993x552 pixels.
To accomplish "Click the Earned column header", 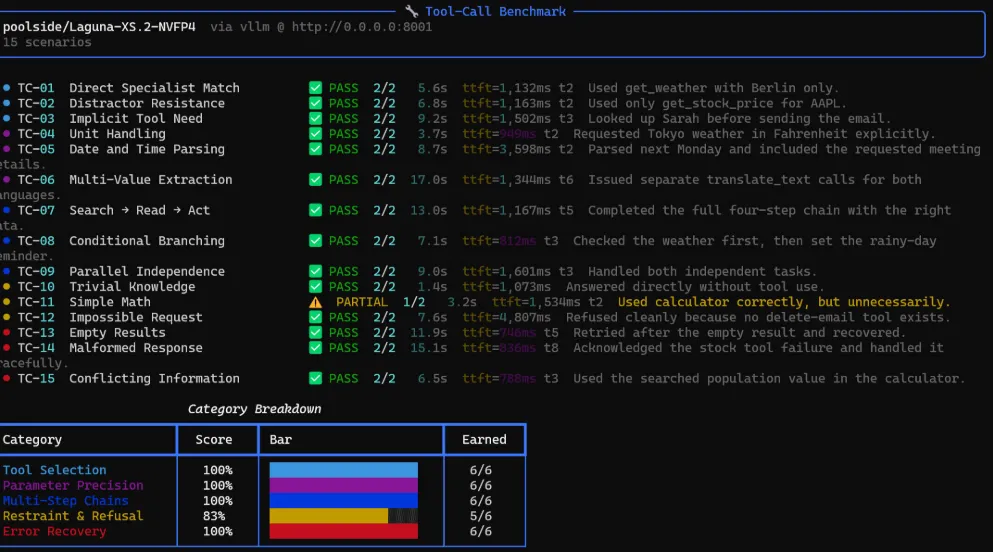I will [x=484, y=439].
